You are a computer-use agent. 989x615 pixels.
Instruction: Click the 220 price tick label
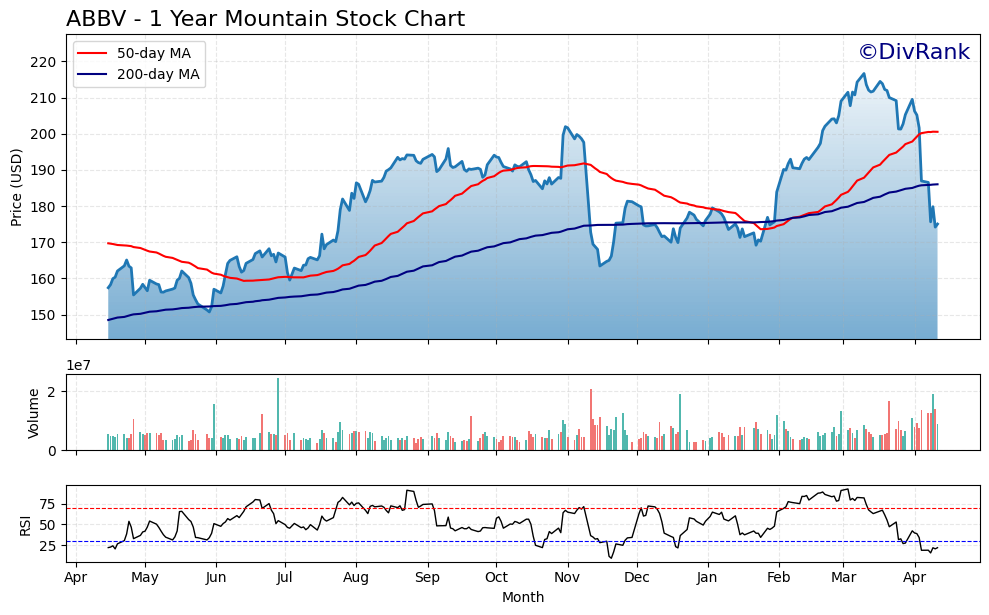tap(44, 62)
